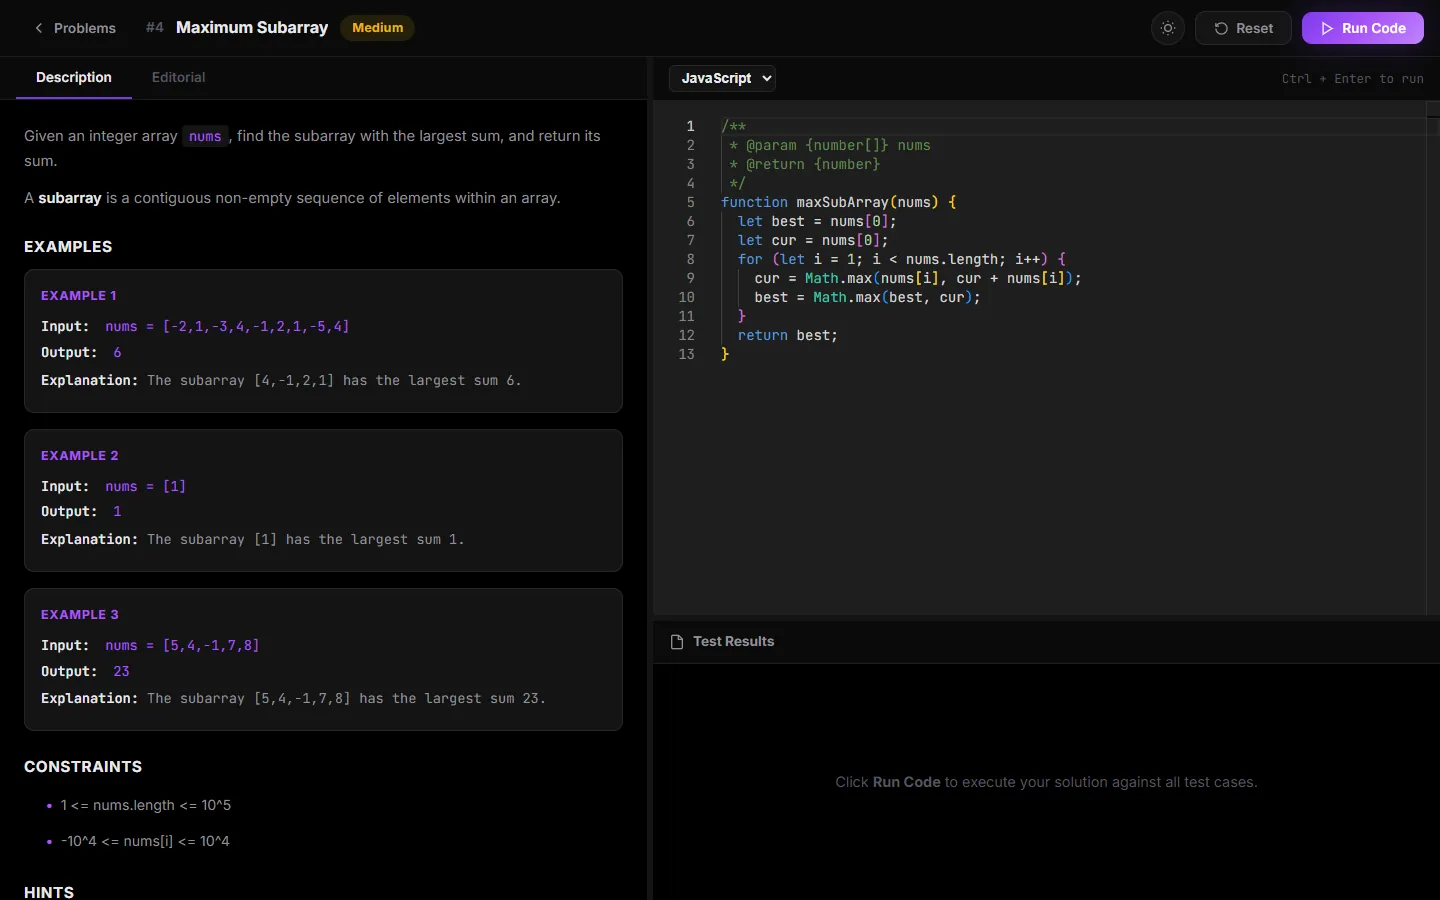Screen dimensions: 1440x900
Task: Open the JavaScript language dropdown
Action: click(723, 78)
